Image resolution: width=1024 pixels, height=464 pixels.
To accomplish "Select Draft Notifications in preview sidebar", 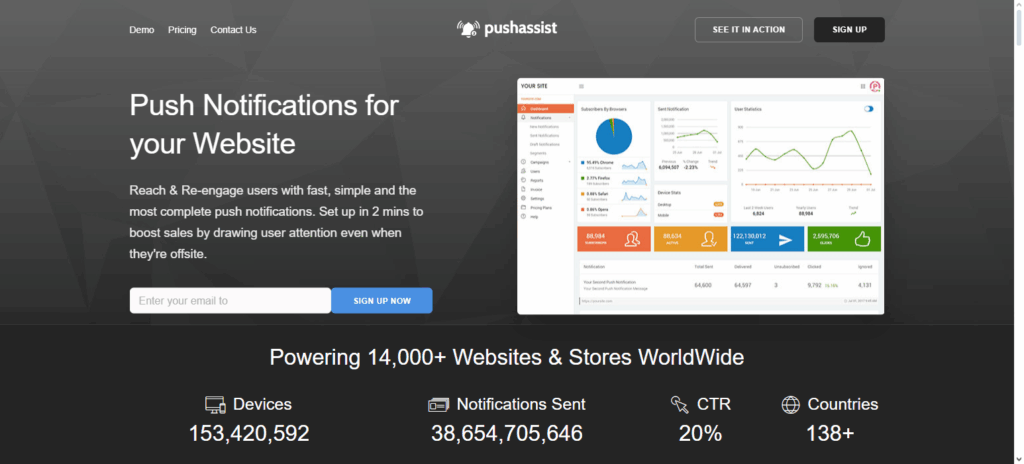I will click(x=545, y=144).
